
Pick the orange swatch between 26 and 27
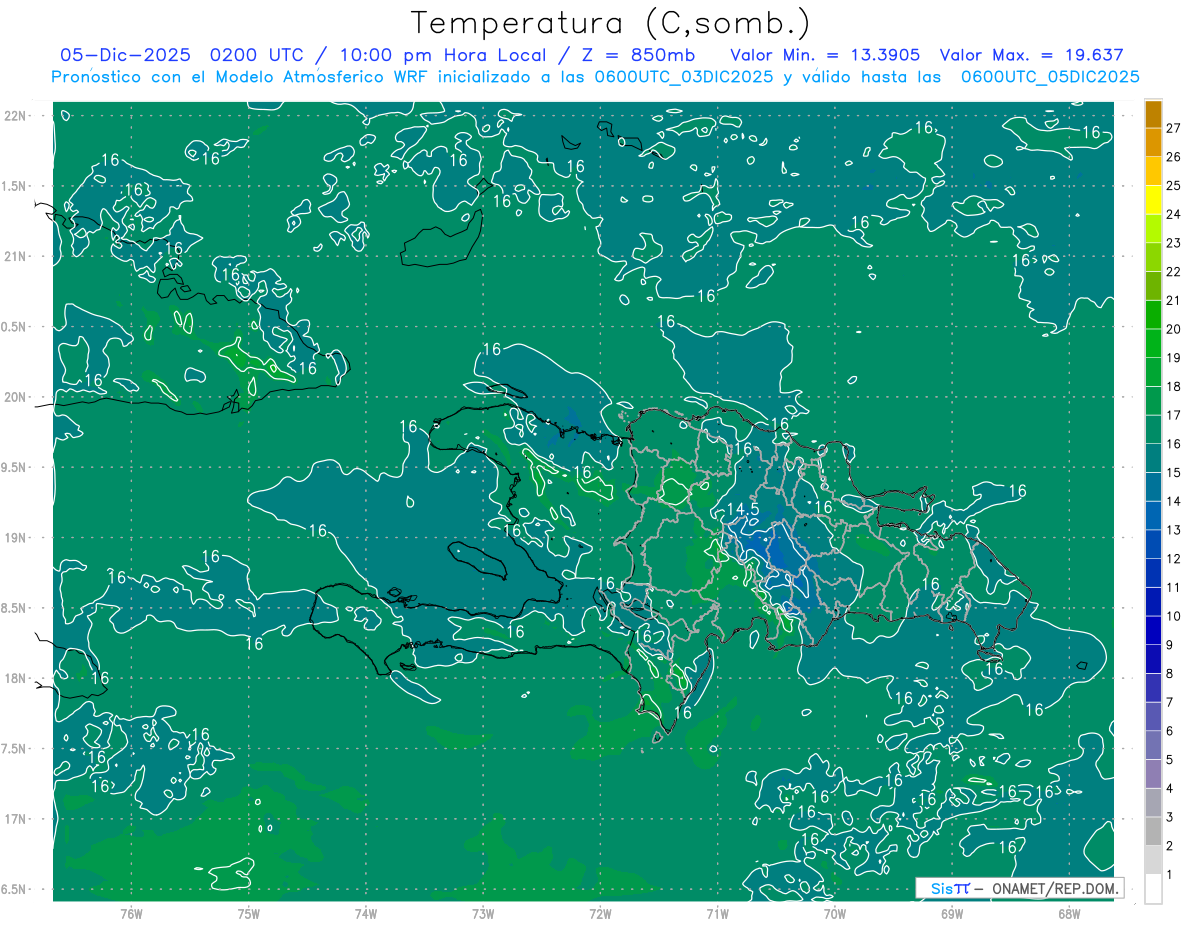click(1153, 142)
